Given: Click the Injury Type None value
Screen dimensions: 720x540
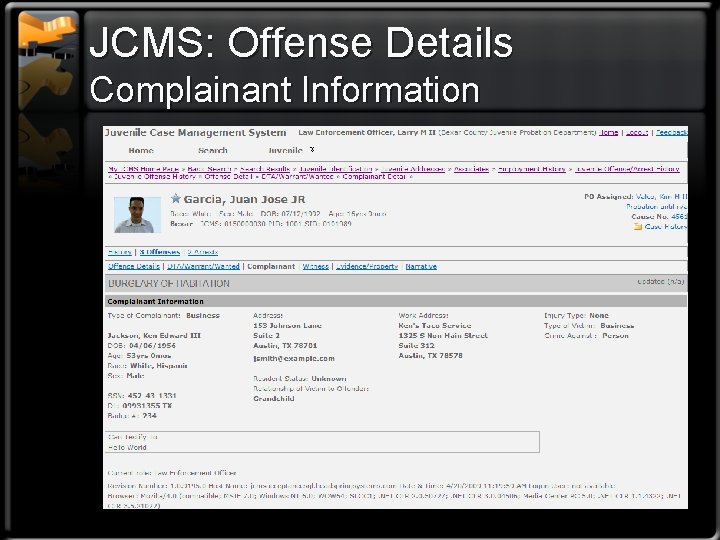Looking at the screenshot, I should coord(599,315).
